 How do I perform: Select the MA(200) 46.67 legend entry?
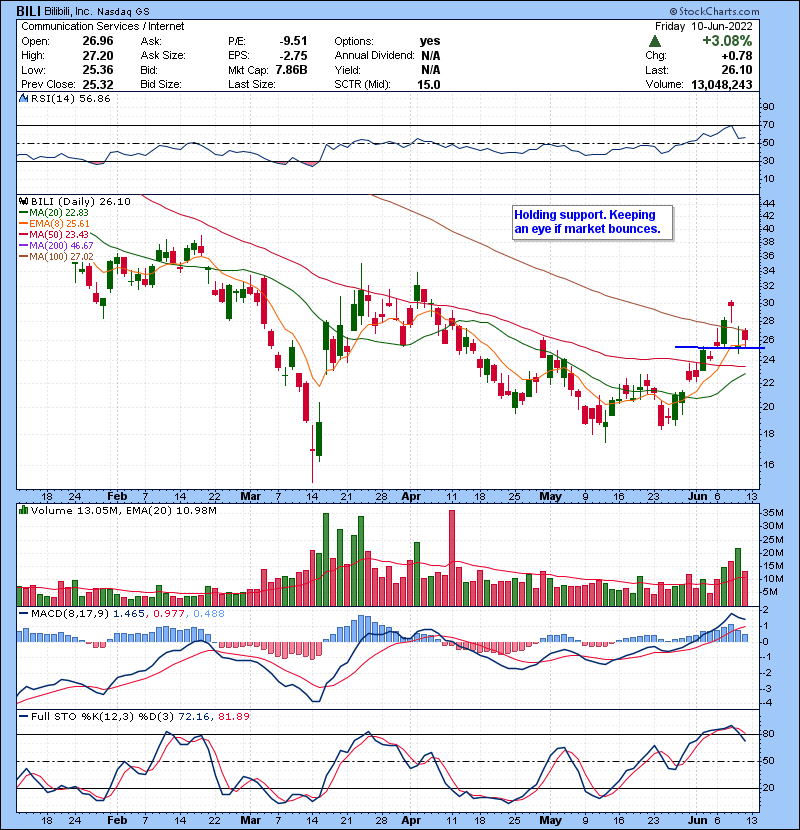pos(57,246)
